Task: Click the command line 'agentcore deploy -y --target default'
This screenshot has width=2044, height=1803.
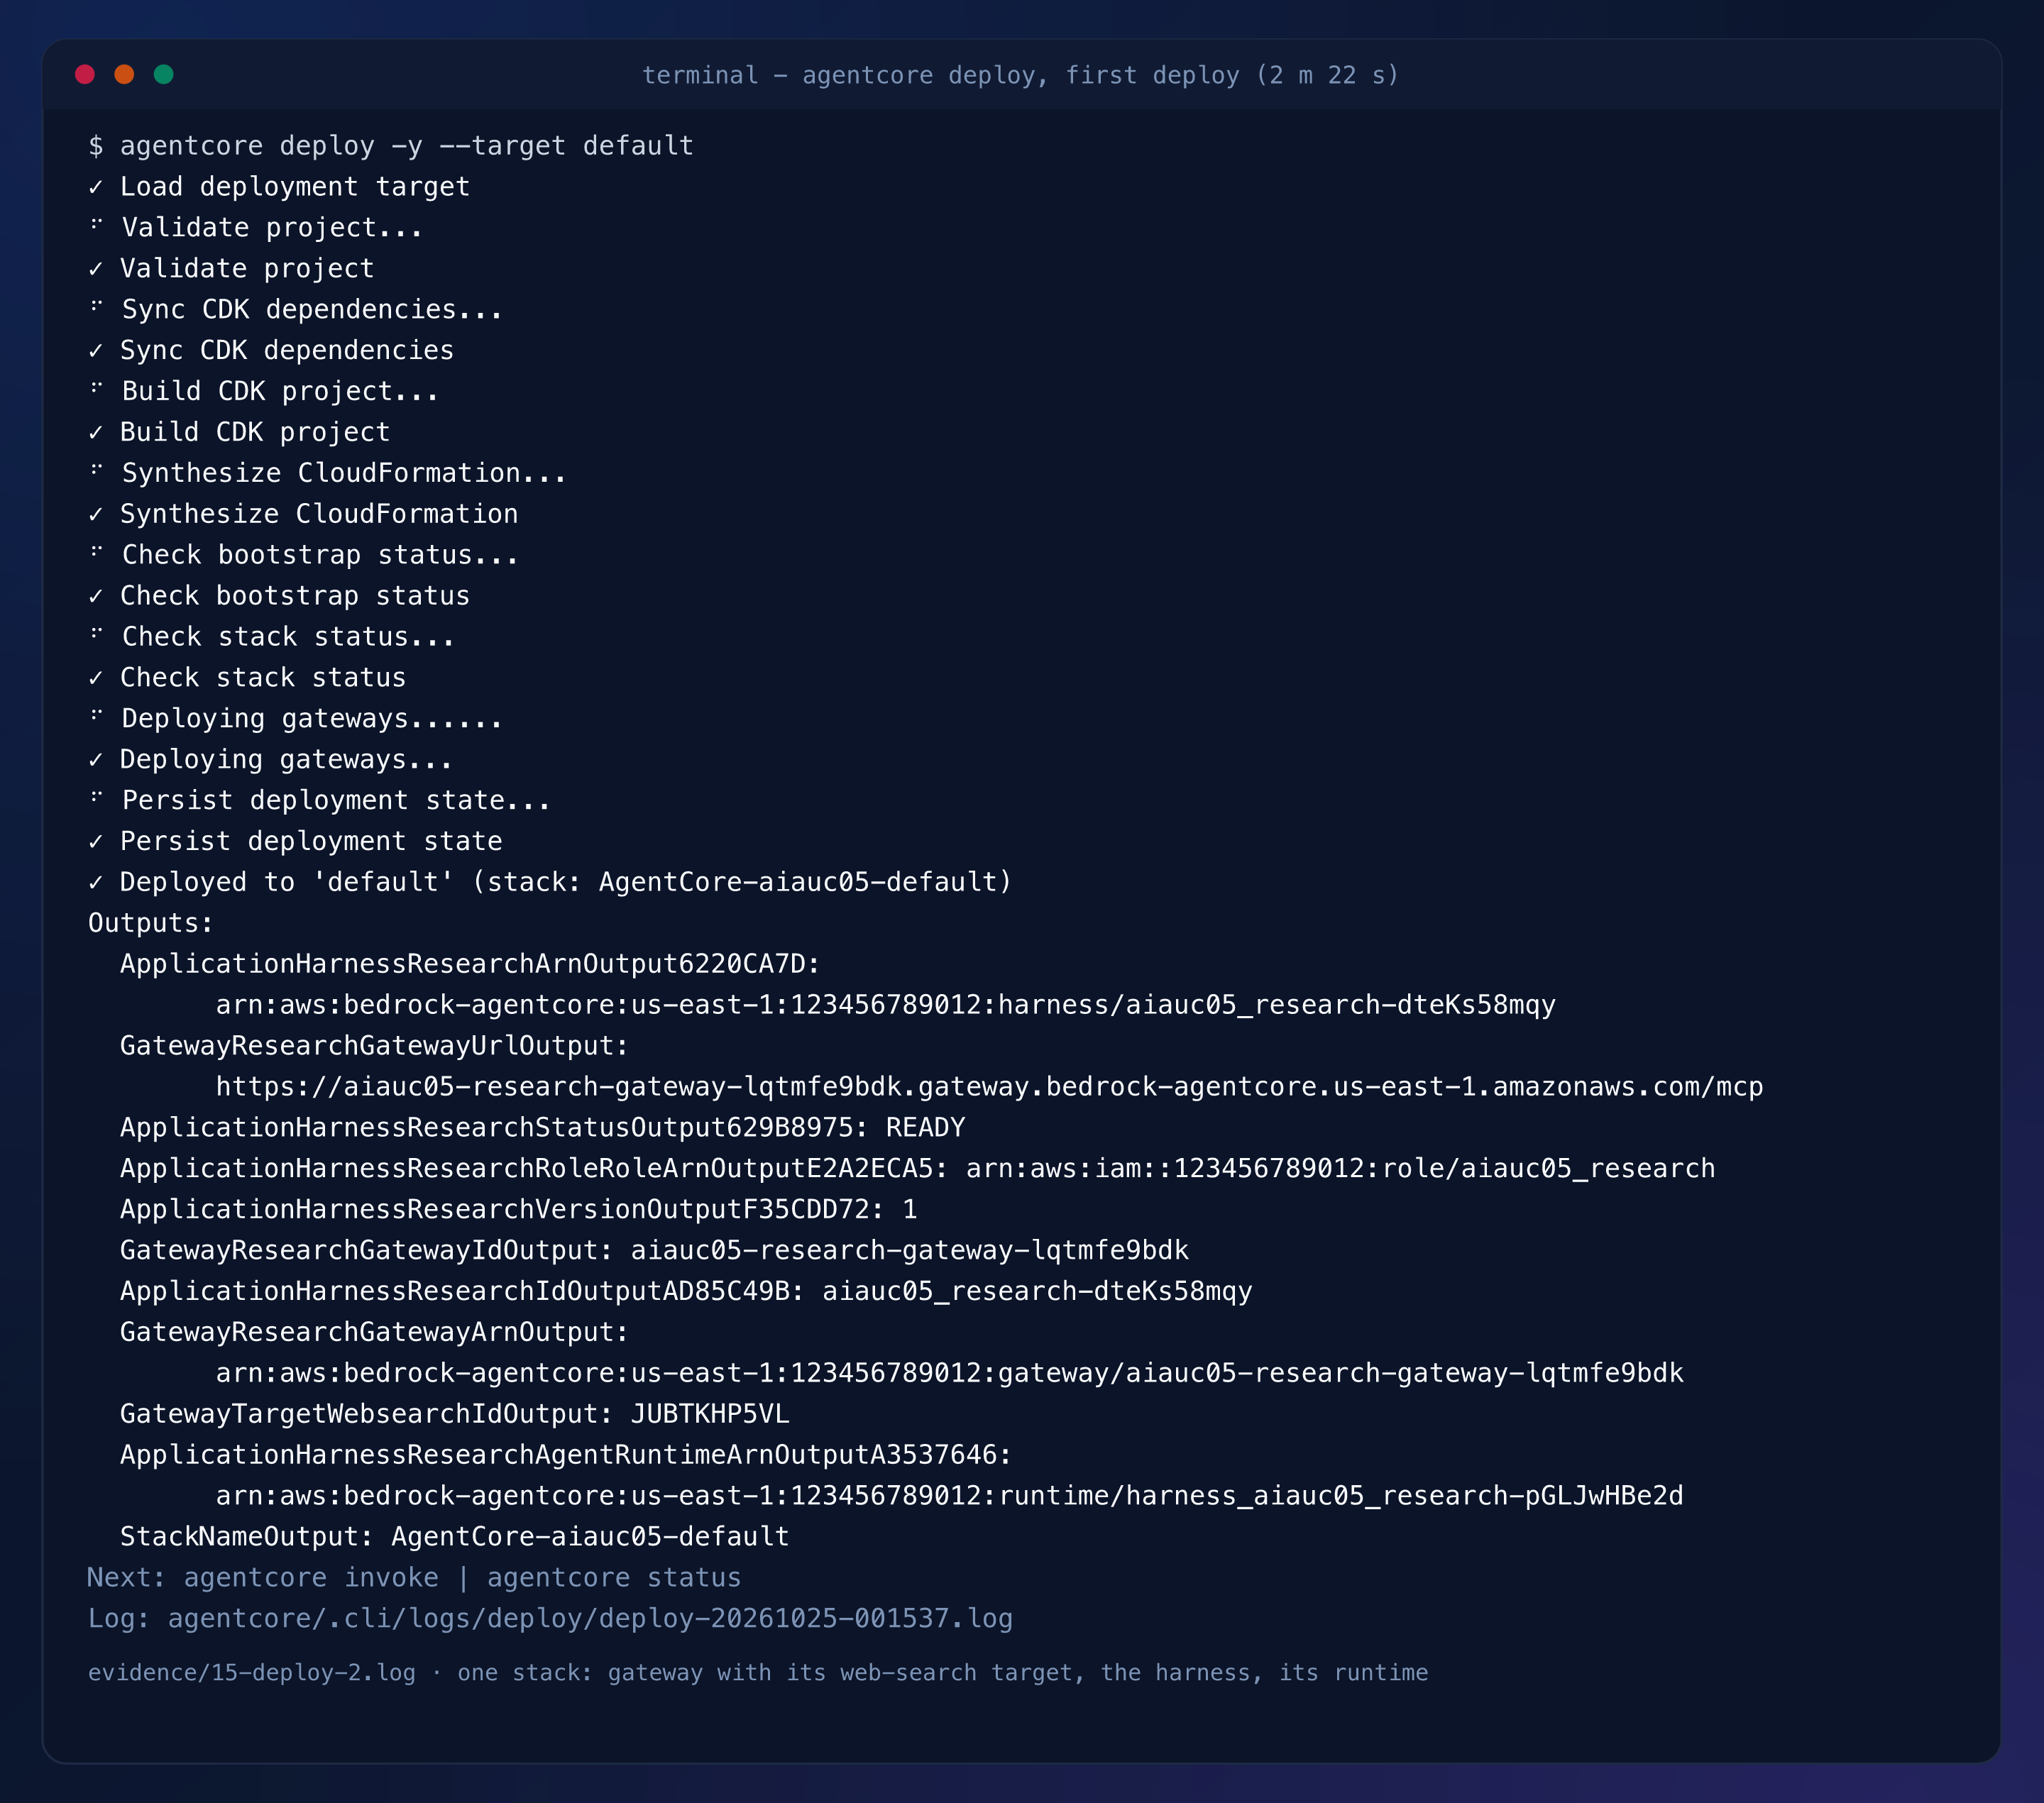Action: (x=407, y=146)
